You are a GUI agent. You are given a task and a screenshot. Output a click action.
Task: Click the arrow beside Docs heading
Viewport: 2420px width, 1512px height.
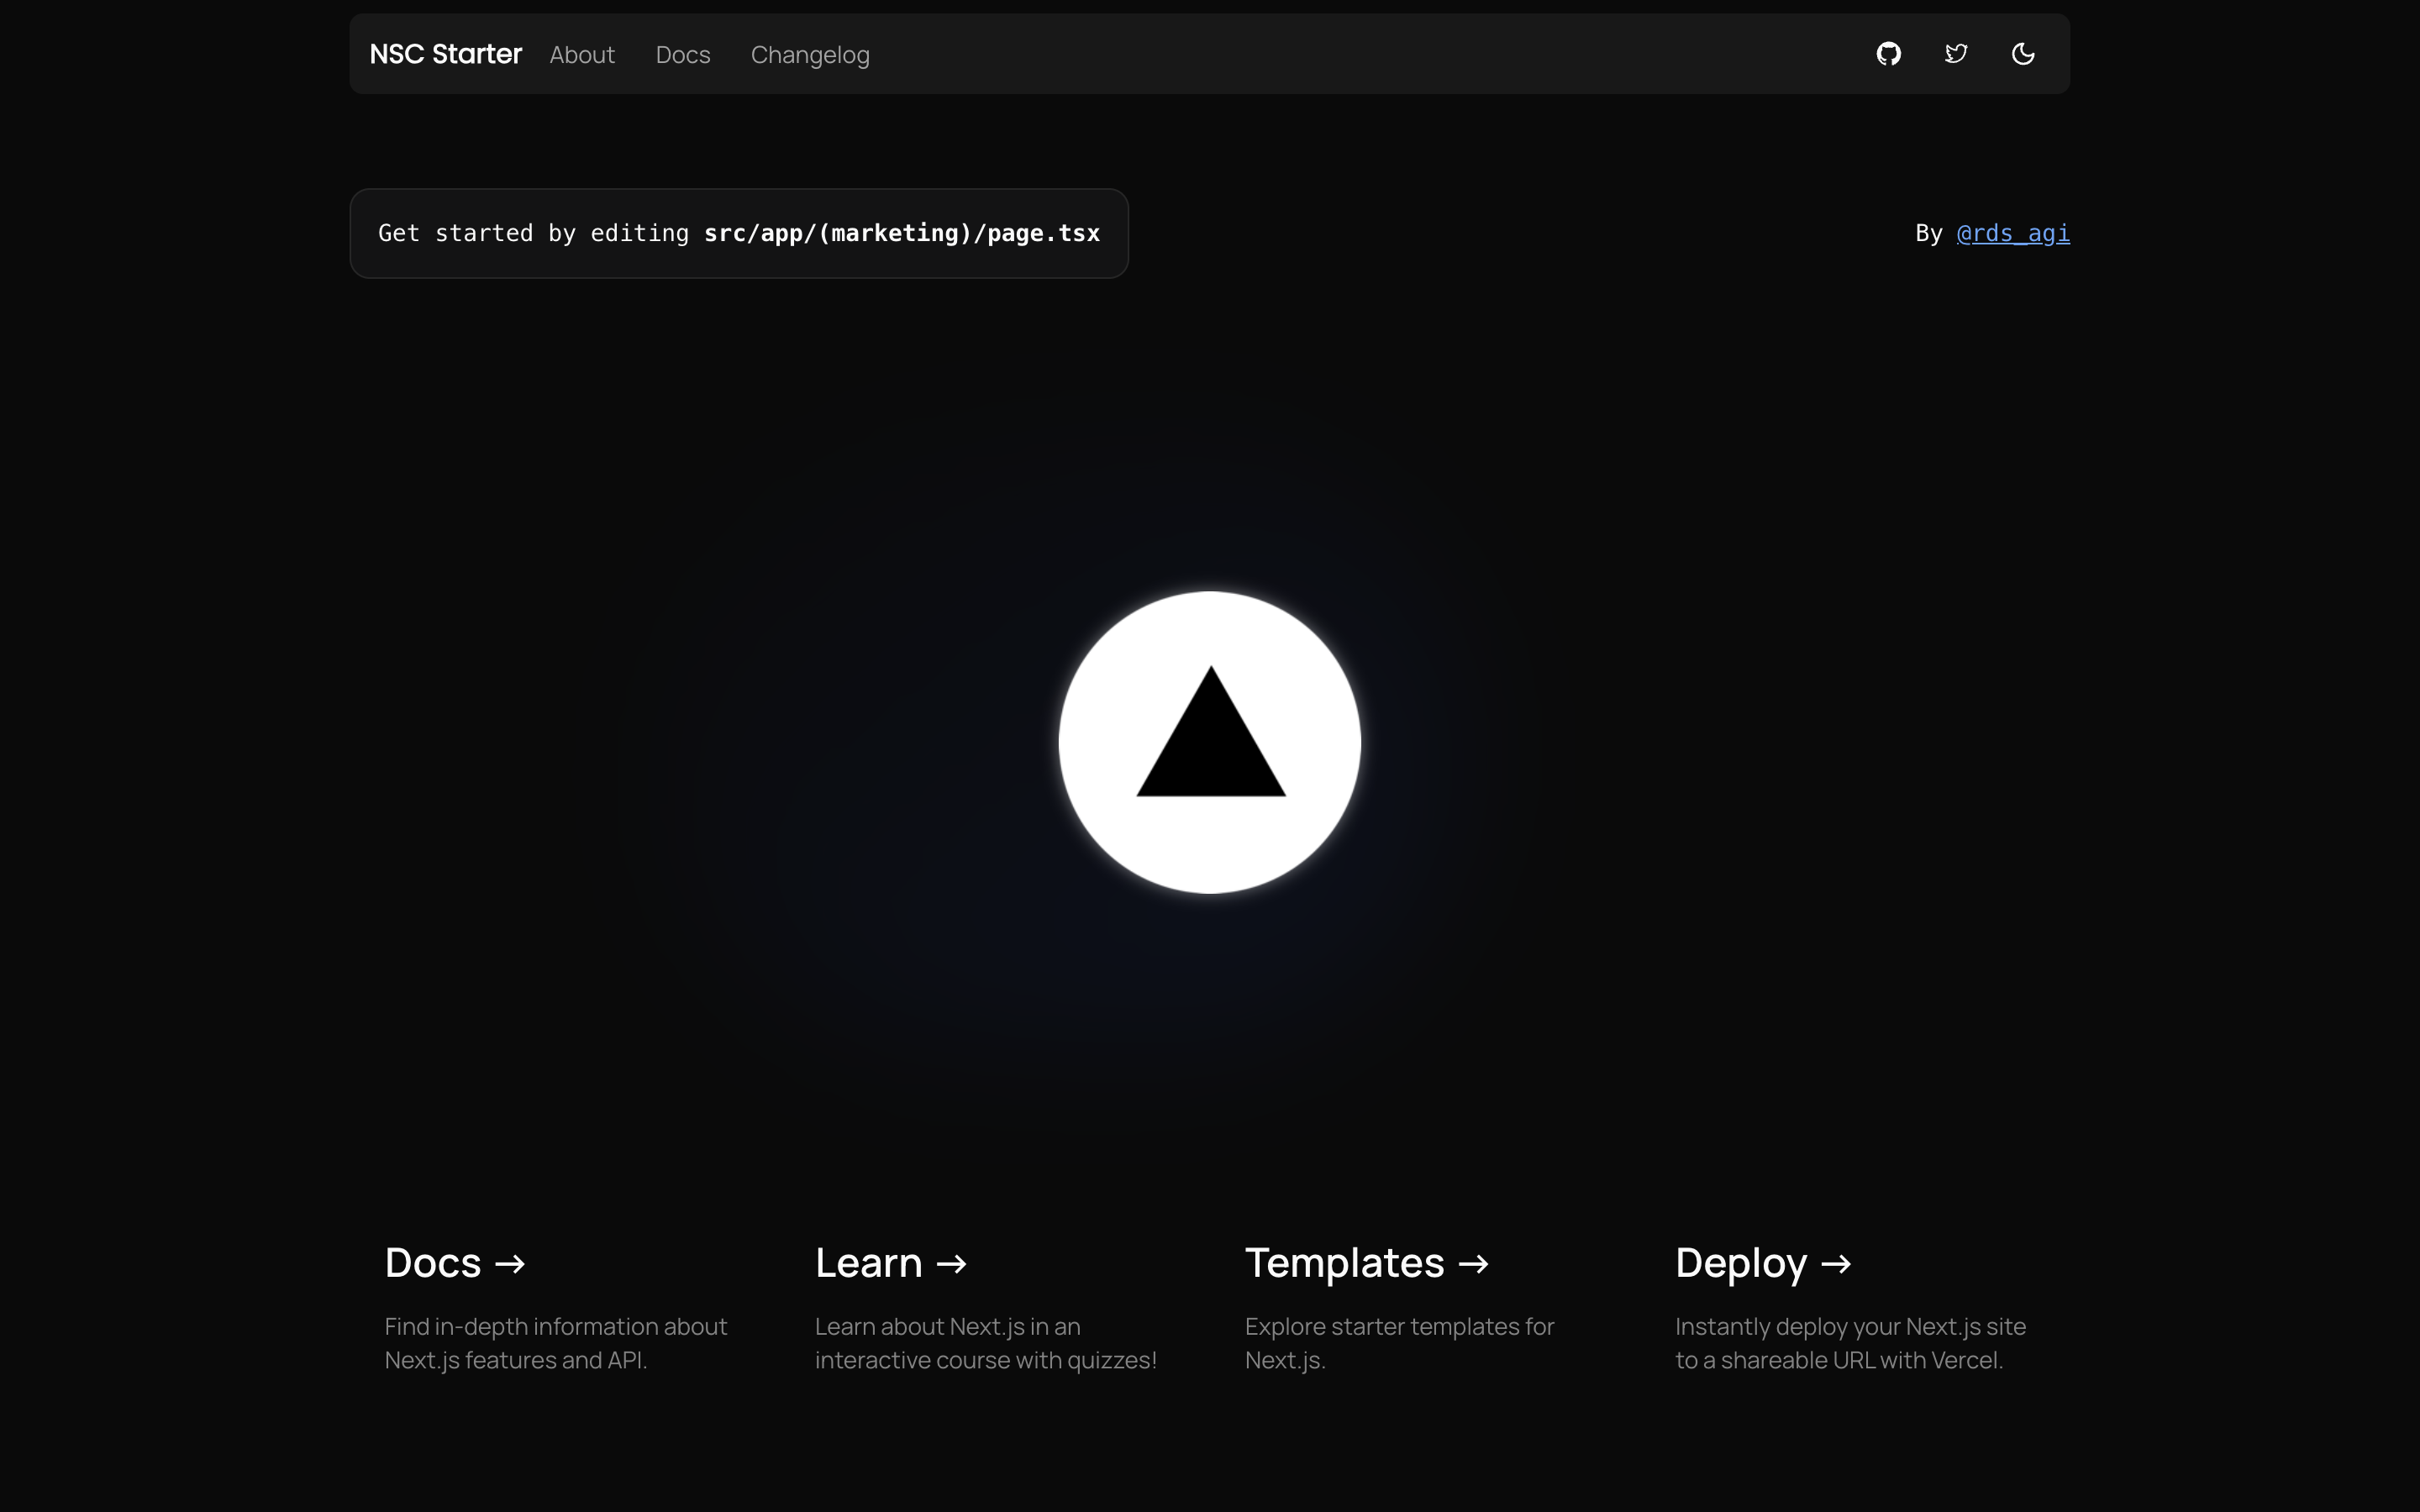[x=510, y=1264]
